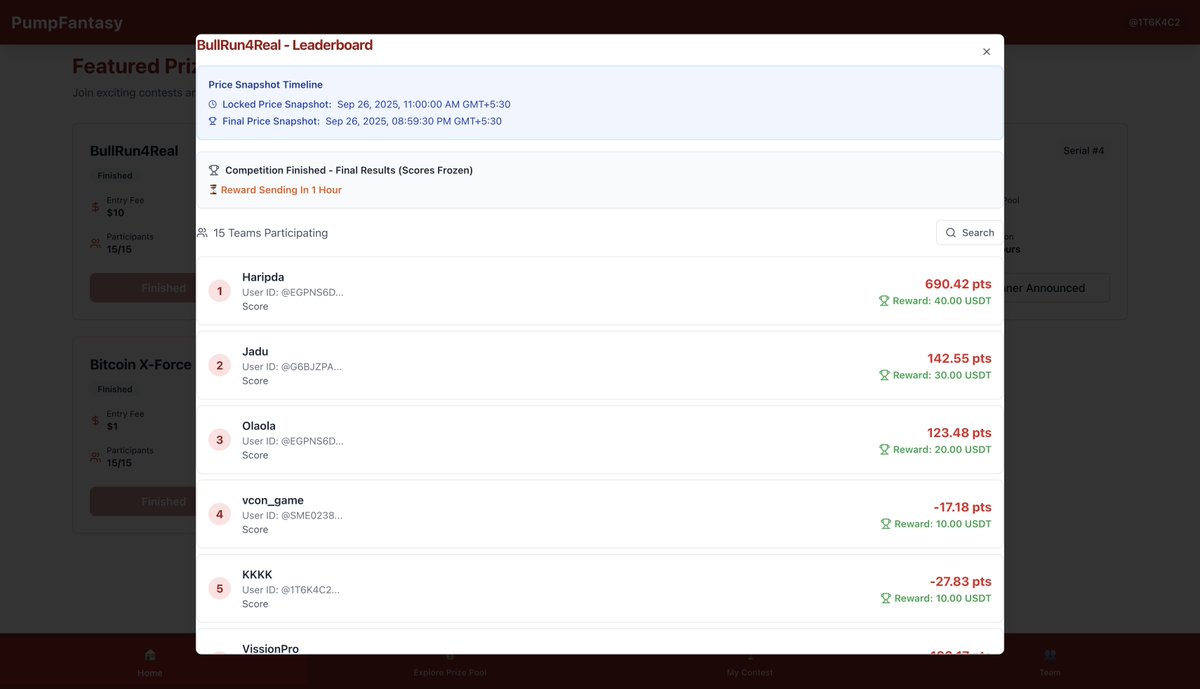Click the hourglass icon by Reward Sending
The image size is (1200, 689).
[213, 189]
